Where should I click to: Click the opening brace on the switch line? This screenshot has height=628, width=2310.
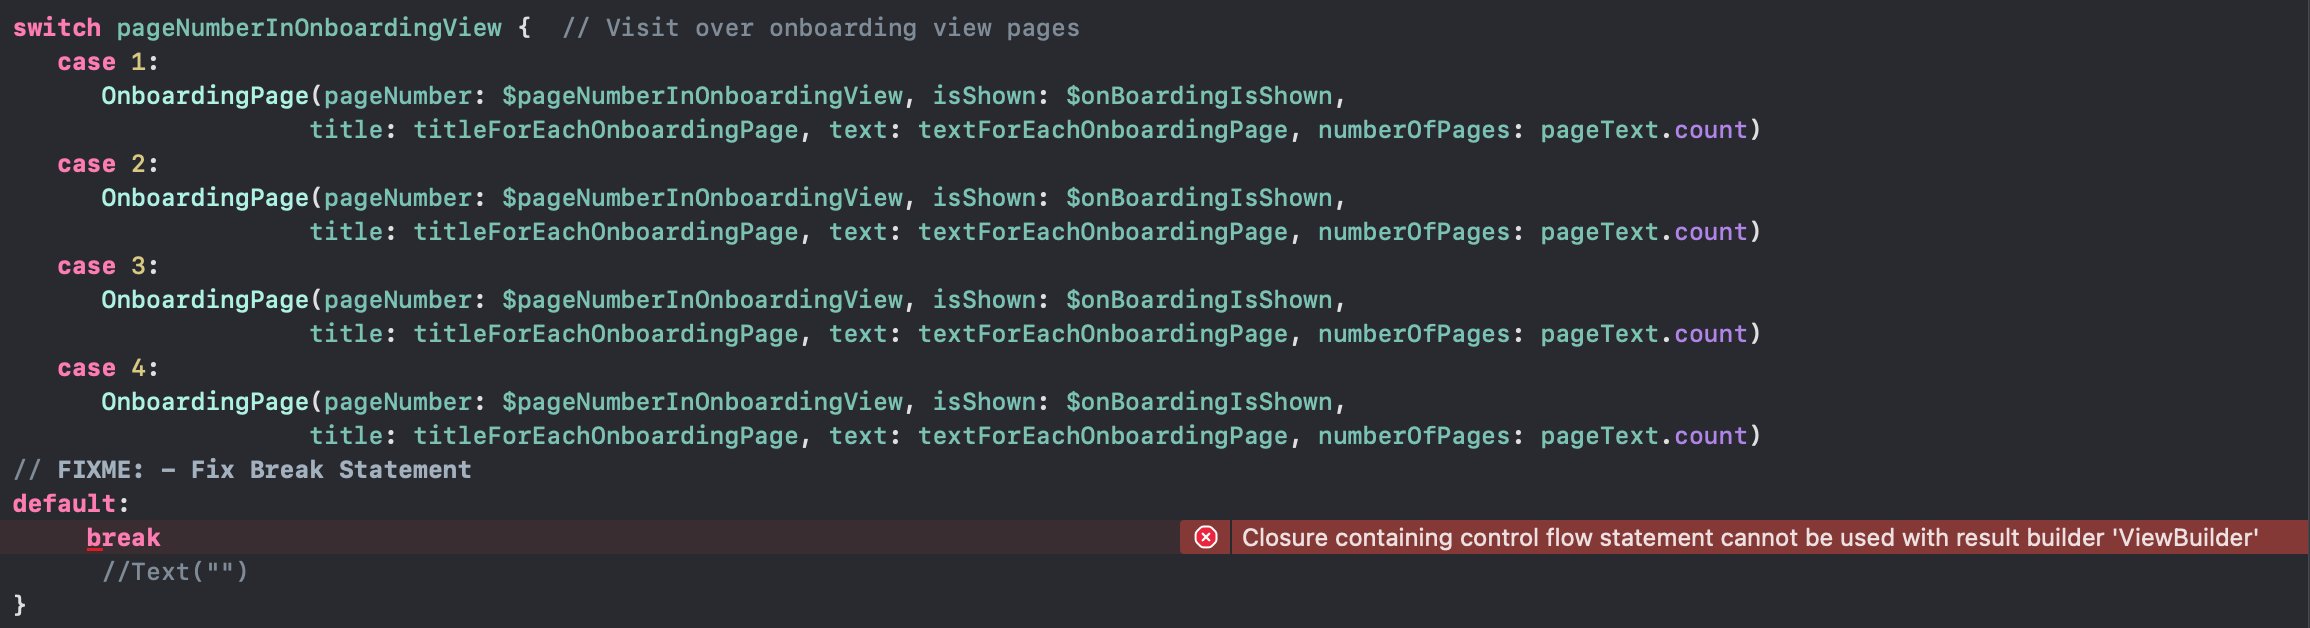(524, 28)
